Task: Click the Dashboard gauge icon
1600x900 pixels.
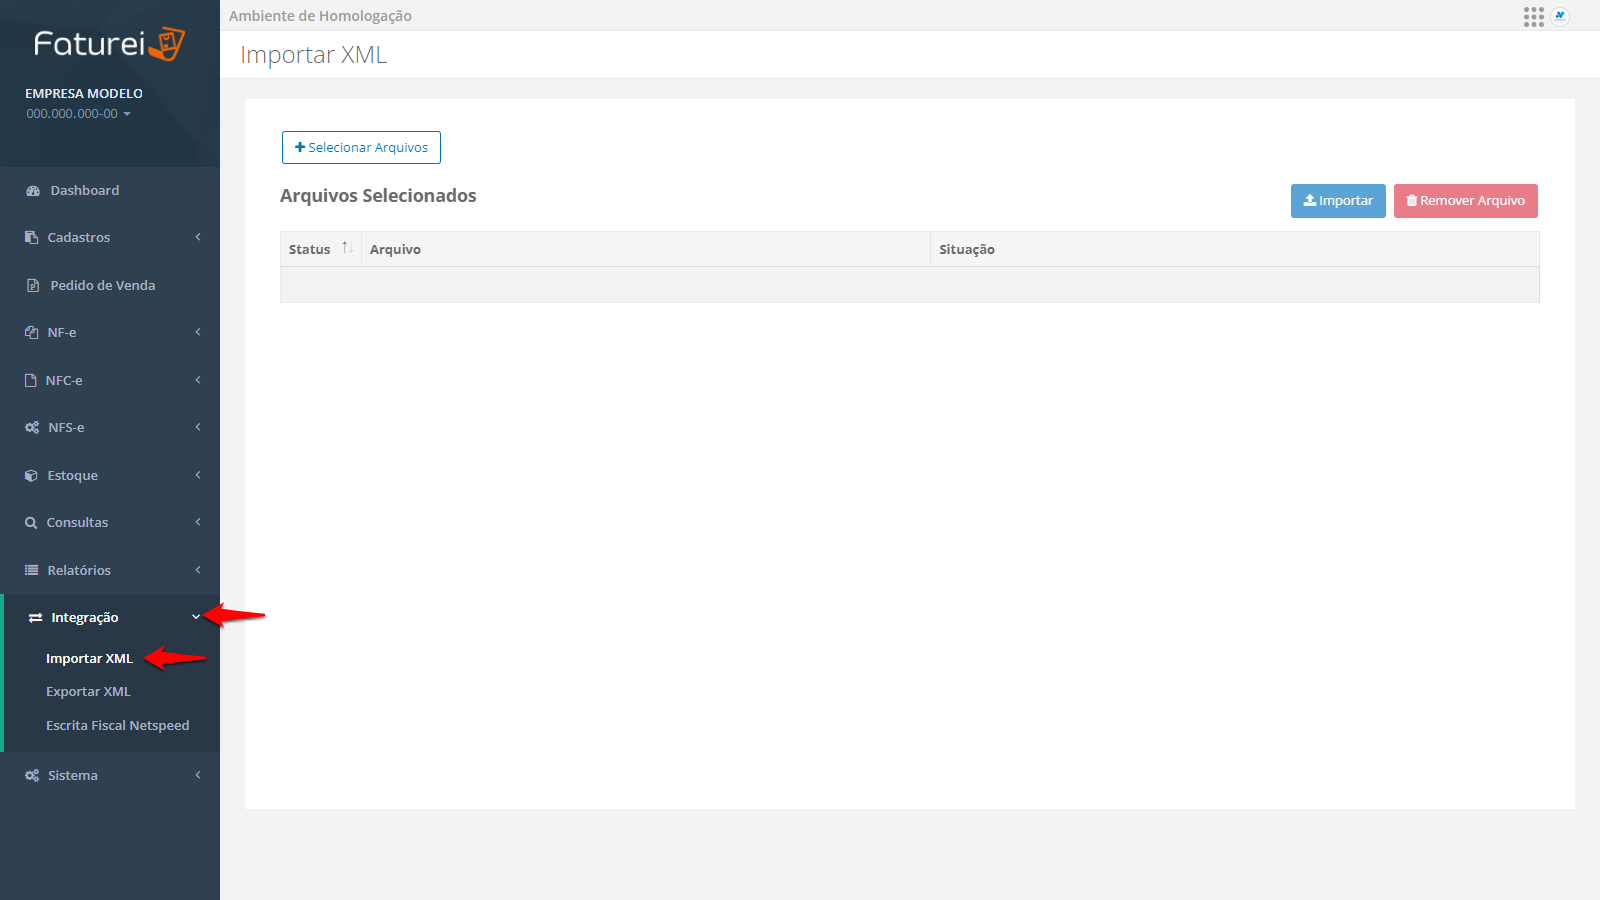Action: (33, 191)
